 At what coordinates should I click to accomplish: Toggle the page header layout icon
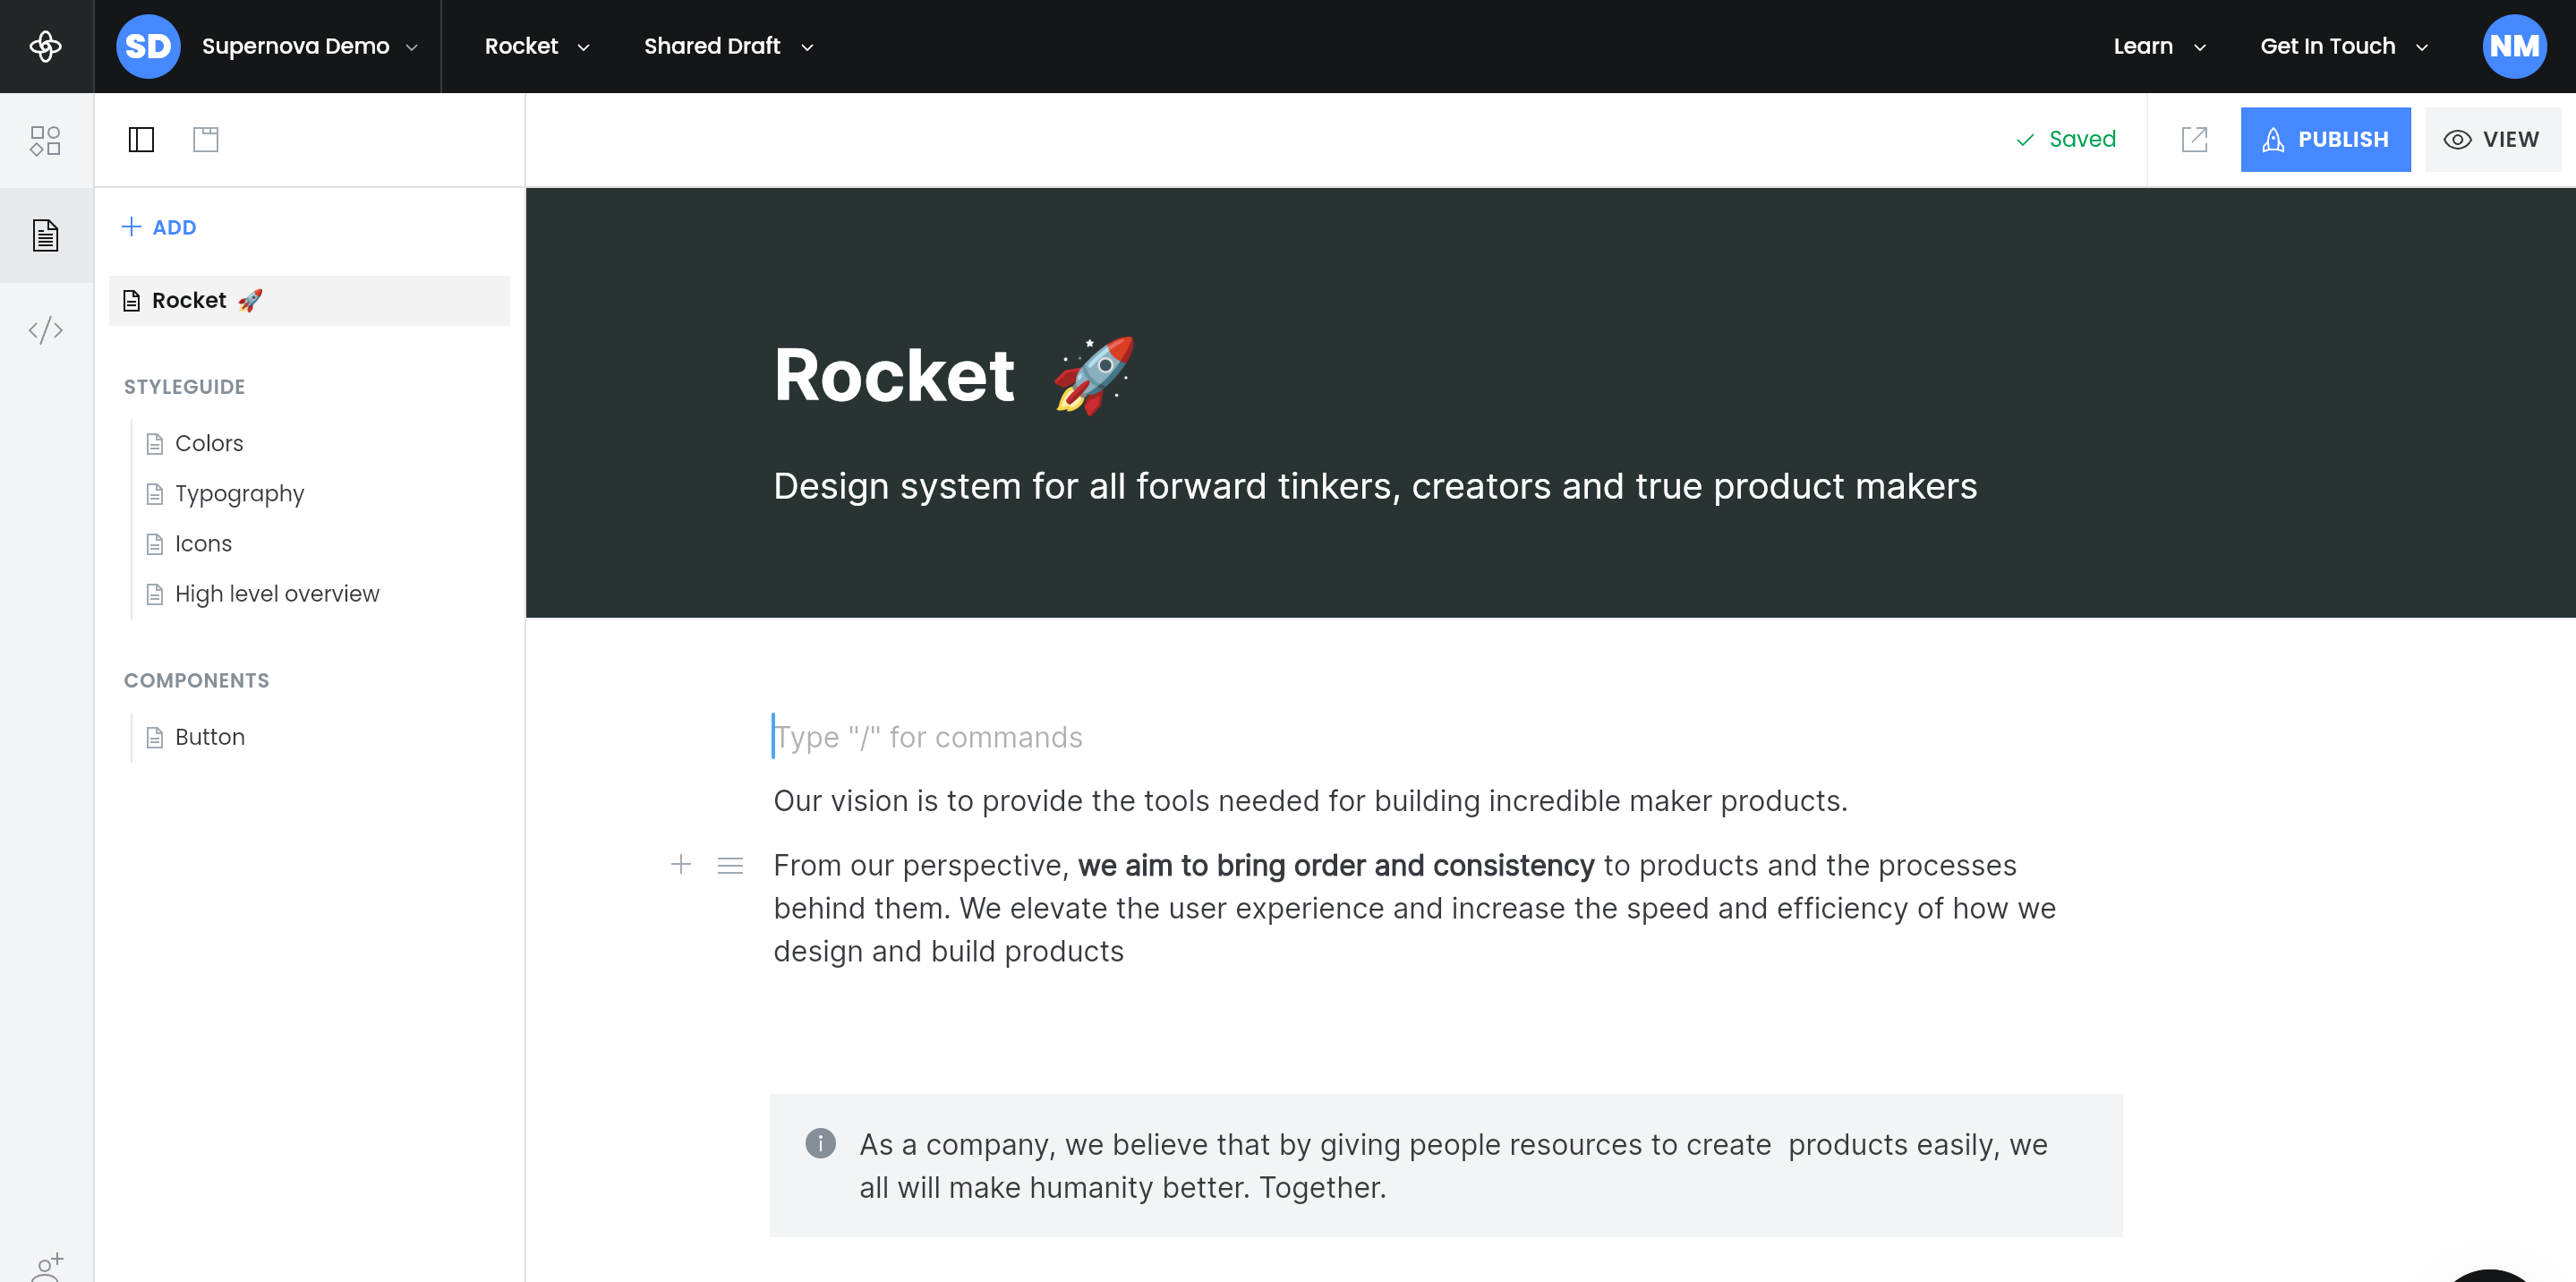tap(205, 139)
